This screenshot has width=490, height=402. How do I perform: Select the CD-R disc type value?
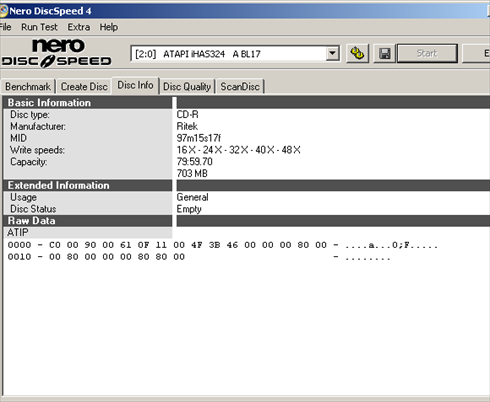tap(187, 115)
